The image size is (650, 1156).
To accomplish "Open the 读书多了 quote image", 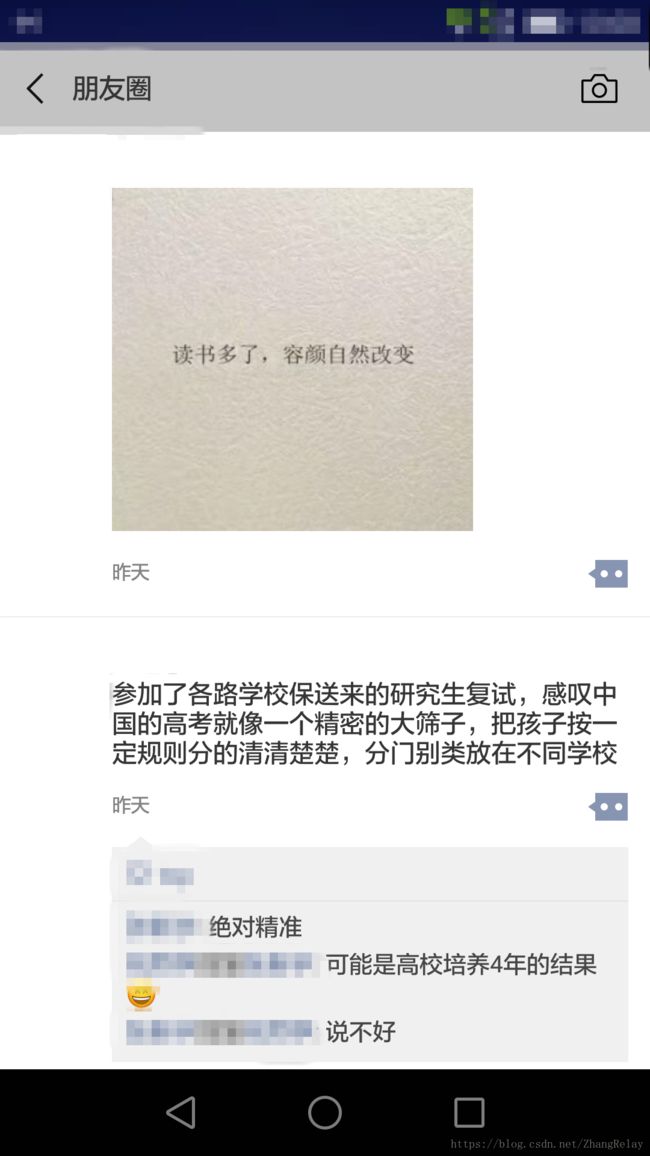I will 292,359.
